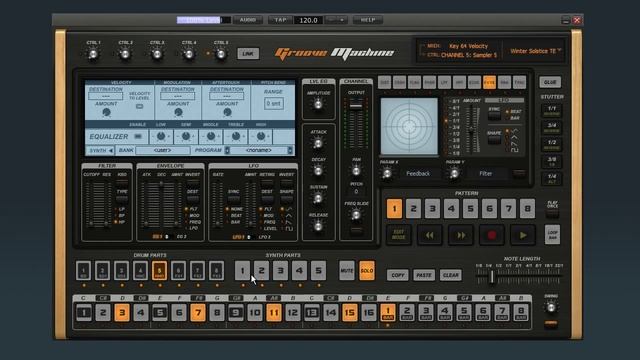Image resolution: width=640 pixels, height=360 pixels.
Task: Toggle the Solo button
Action: tap(367, 271)
